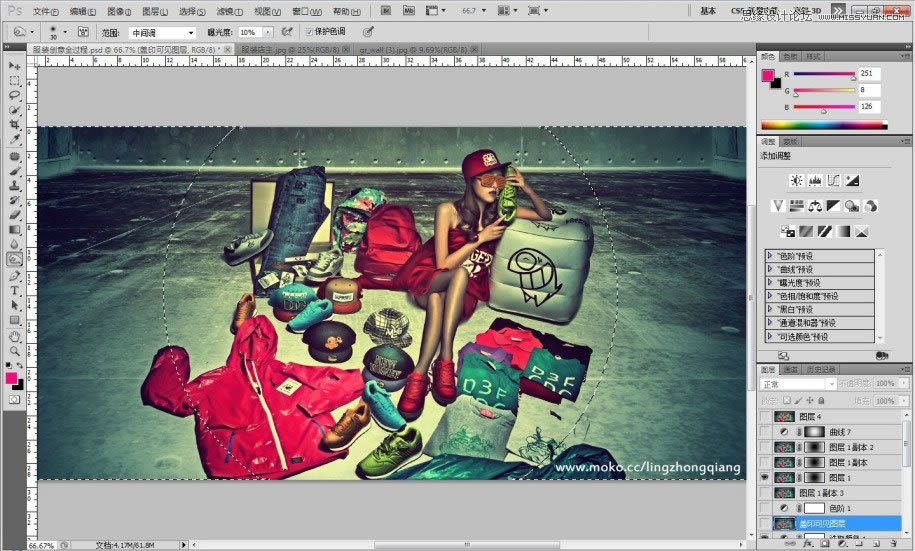
Task: Select the Lasso tool
Action: click(x=15, y=96)
